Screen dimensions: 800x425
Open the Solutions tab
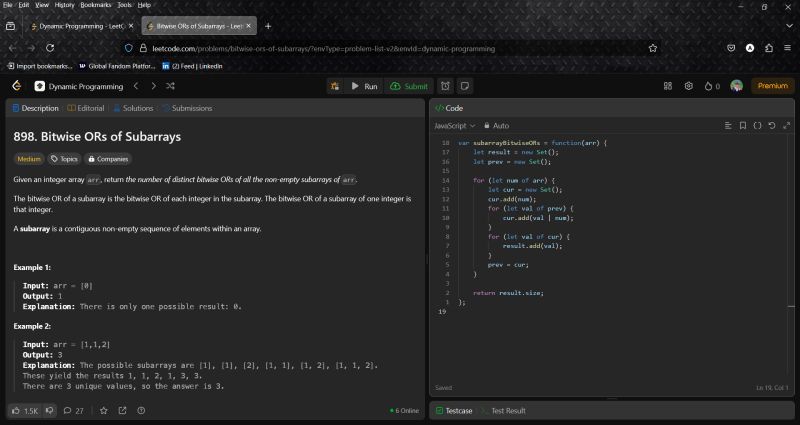point(133,108)
